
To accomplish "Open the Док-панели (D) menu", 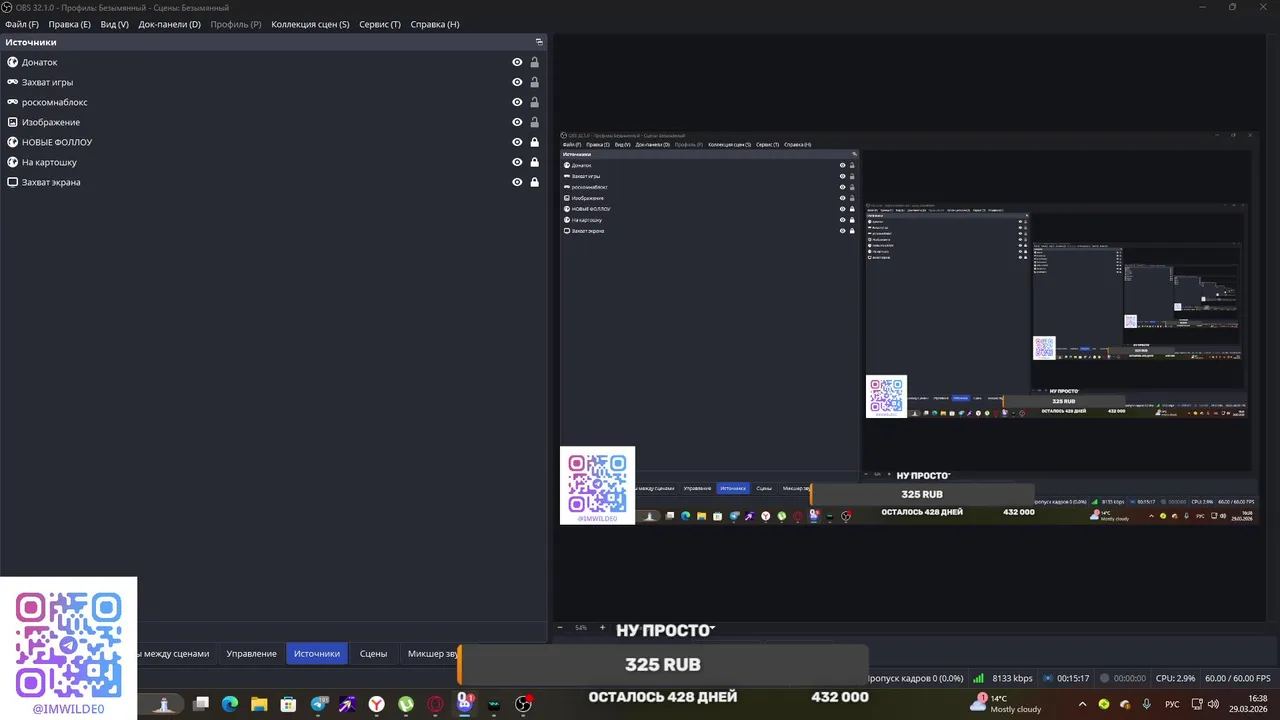I will point(169,24).
